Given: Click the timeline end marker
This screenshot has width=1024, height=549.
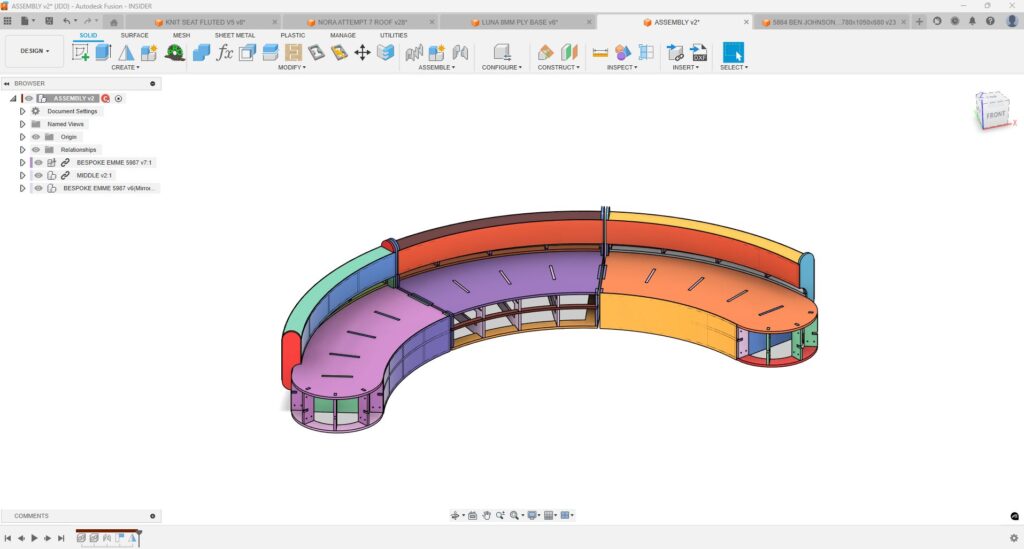Looking at the screenshot, I should click(x=139, y=537).
